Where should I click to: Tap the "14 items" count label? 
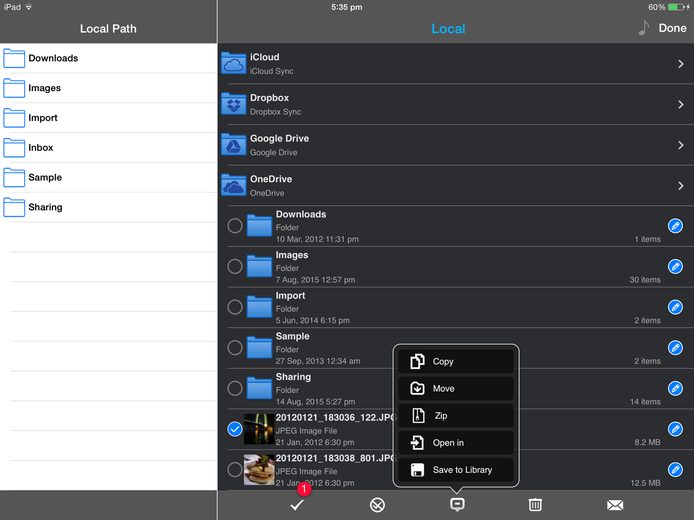click(645, 402)
